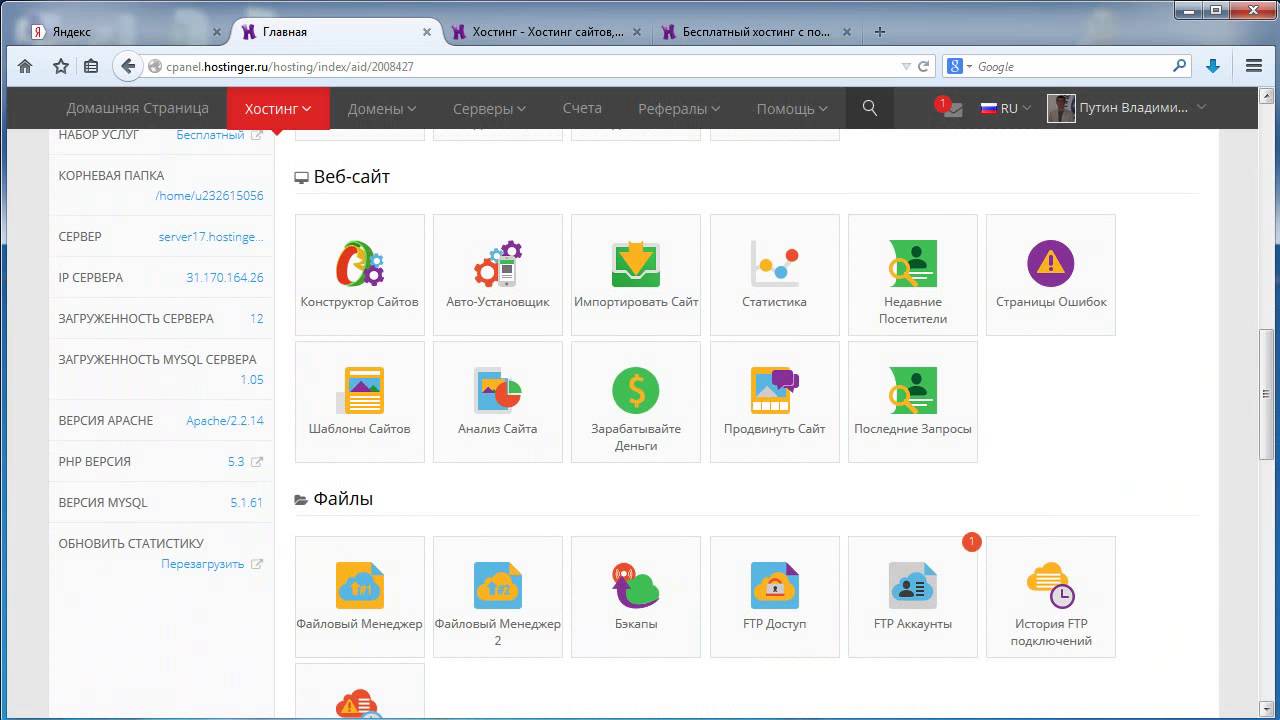Image resolution: width=1280 pixels, height=720 pixels.
Task: Open the Бэкапы tile
Action: coord(636,597)
